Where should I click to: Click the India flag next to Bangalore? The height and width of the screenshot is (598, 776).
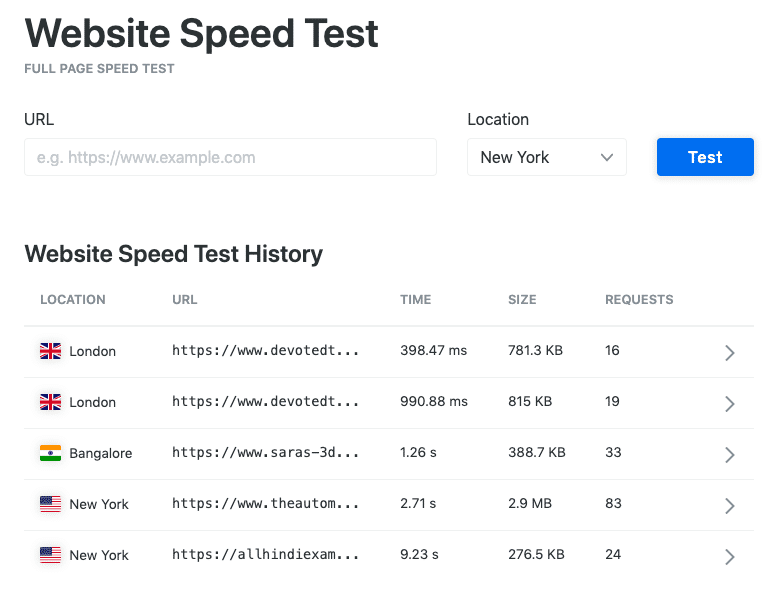tap(50, 453)
